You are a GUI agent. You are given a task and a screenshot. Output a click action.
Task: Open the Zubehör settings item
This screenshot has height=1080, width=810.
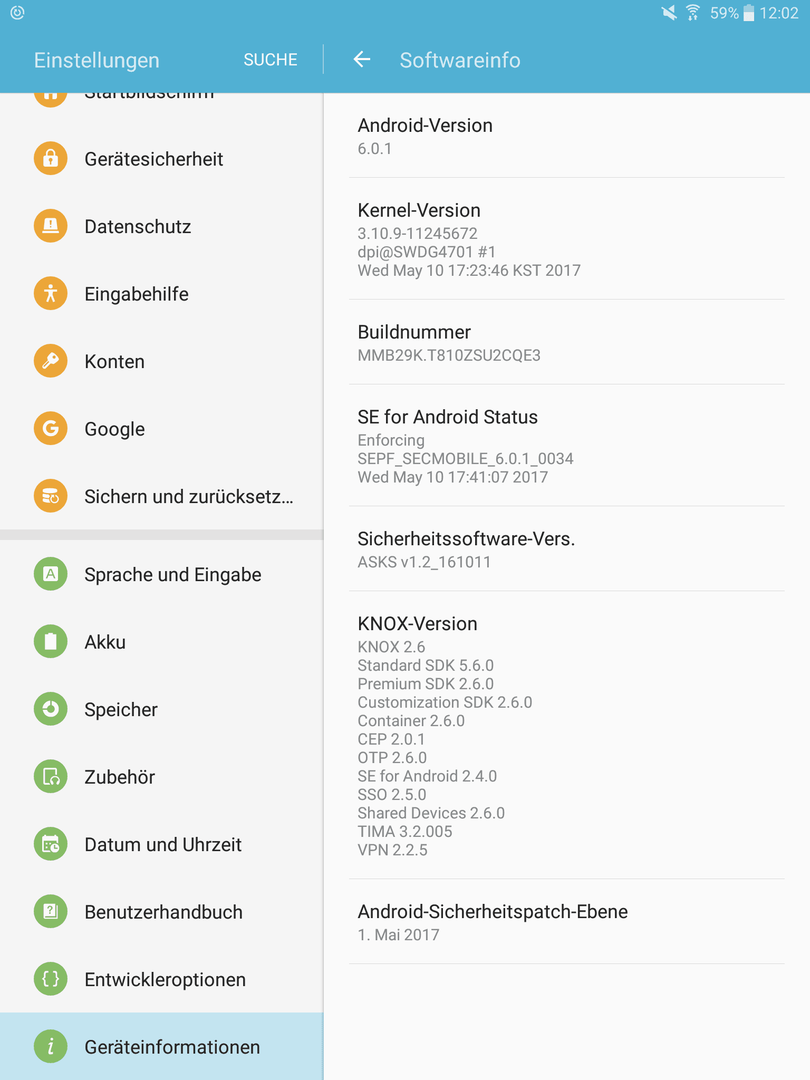(161, 777)
